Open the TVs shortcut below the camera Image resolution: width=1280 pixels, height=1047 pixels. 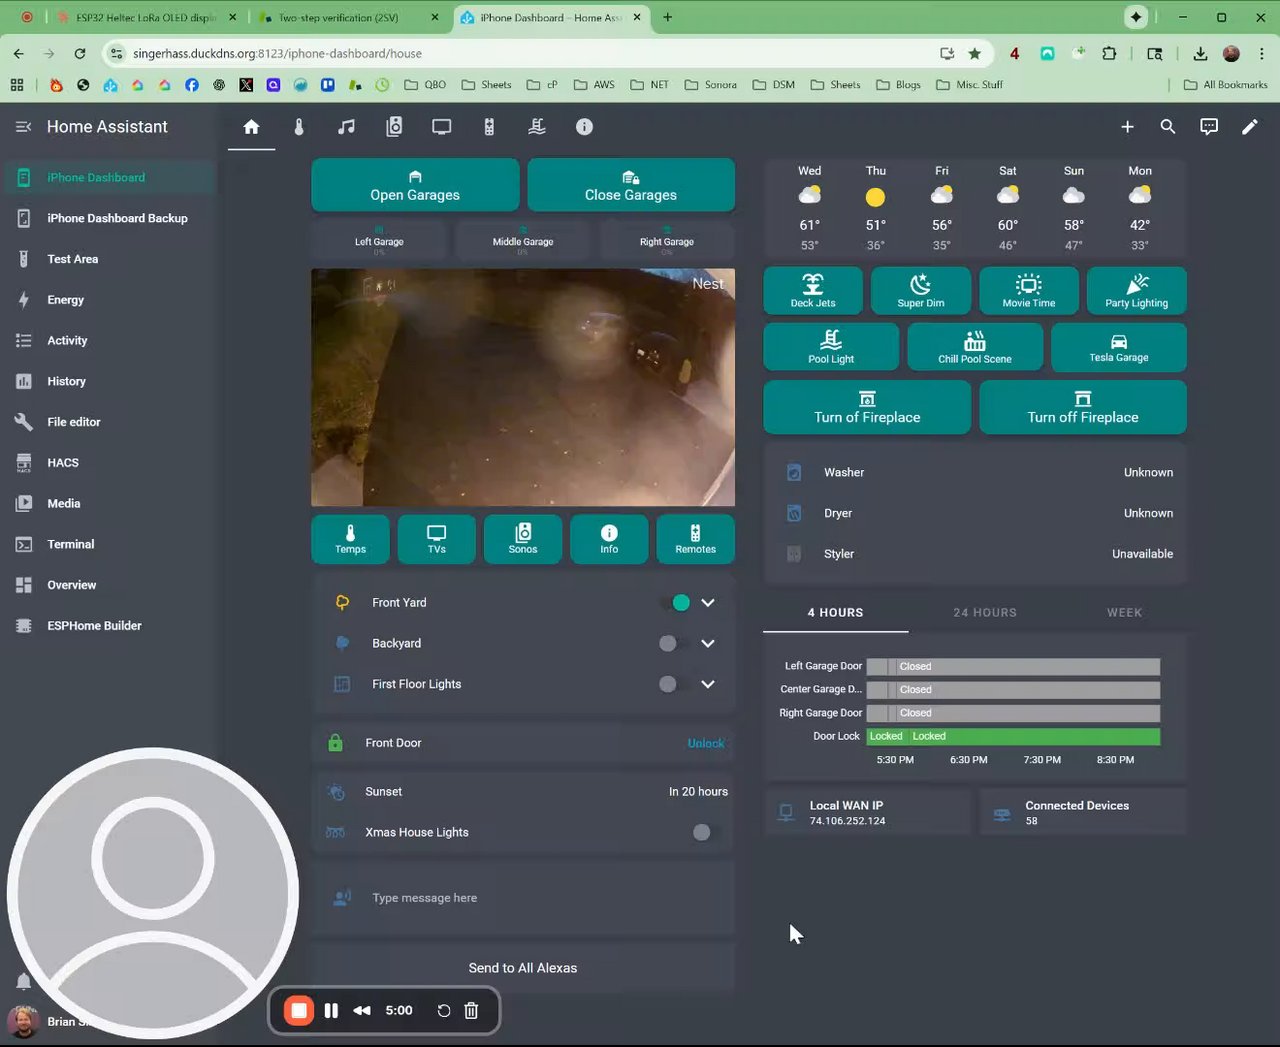(437, 539)
